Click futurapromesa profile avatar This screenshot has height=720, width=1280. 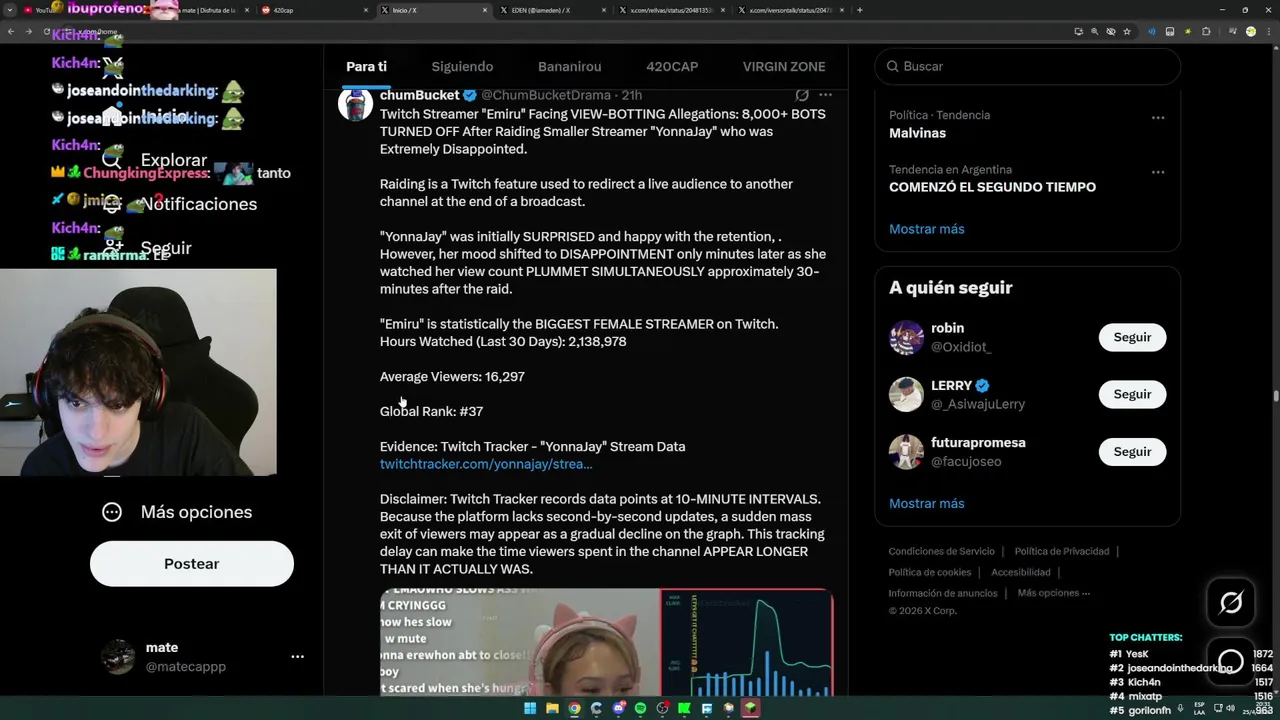906,451
